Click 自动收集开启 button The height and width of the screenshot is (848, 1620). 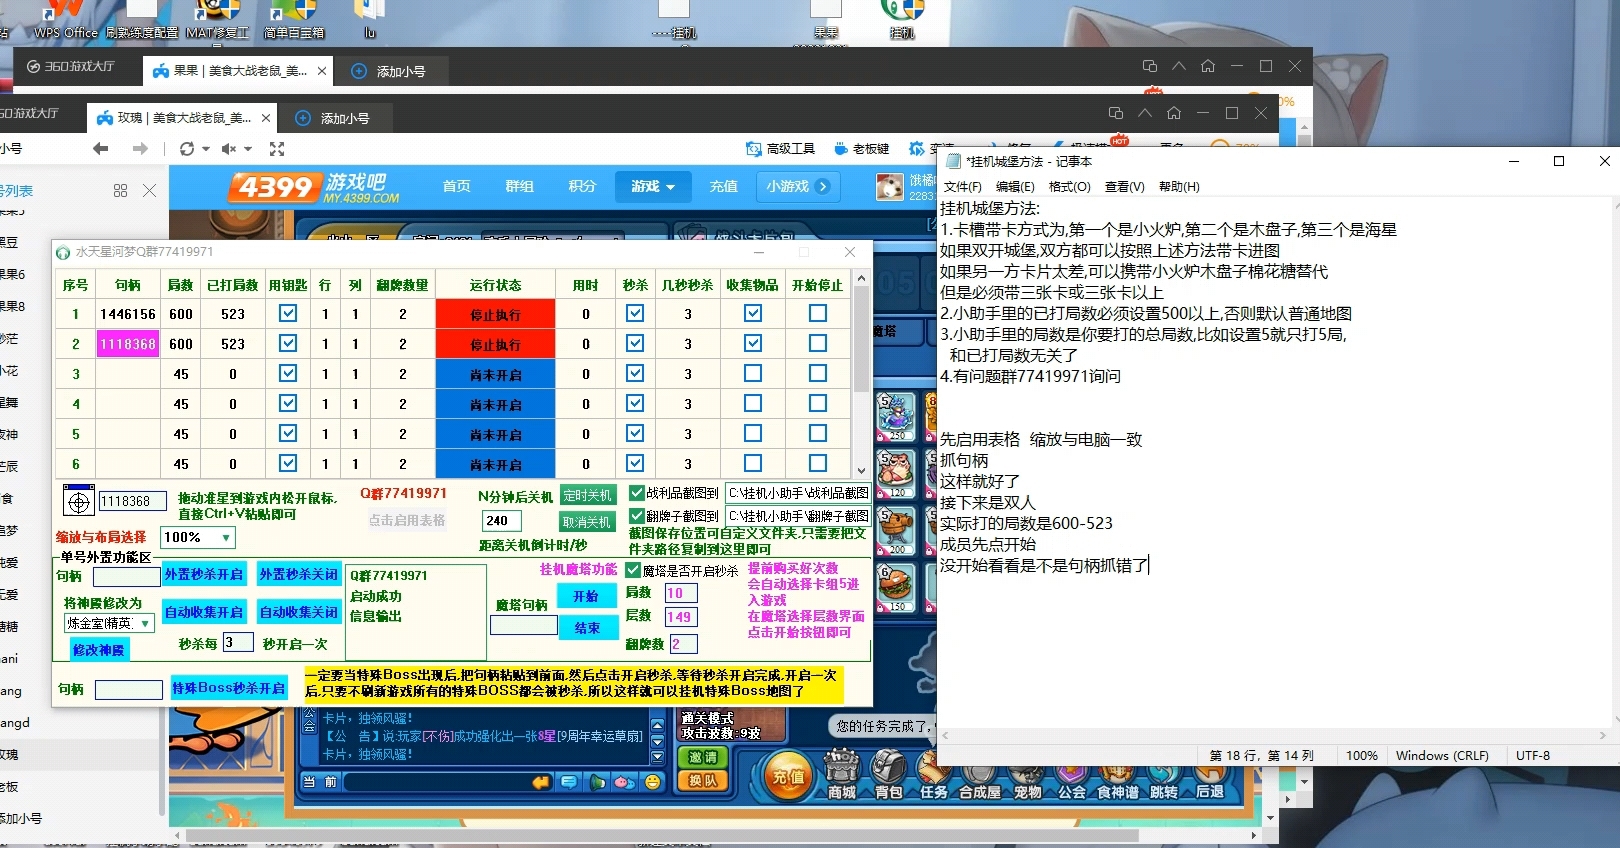pyautogui.click(x=204, y=612)
